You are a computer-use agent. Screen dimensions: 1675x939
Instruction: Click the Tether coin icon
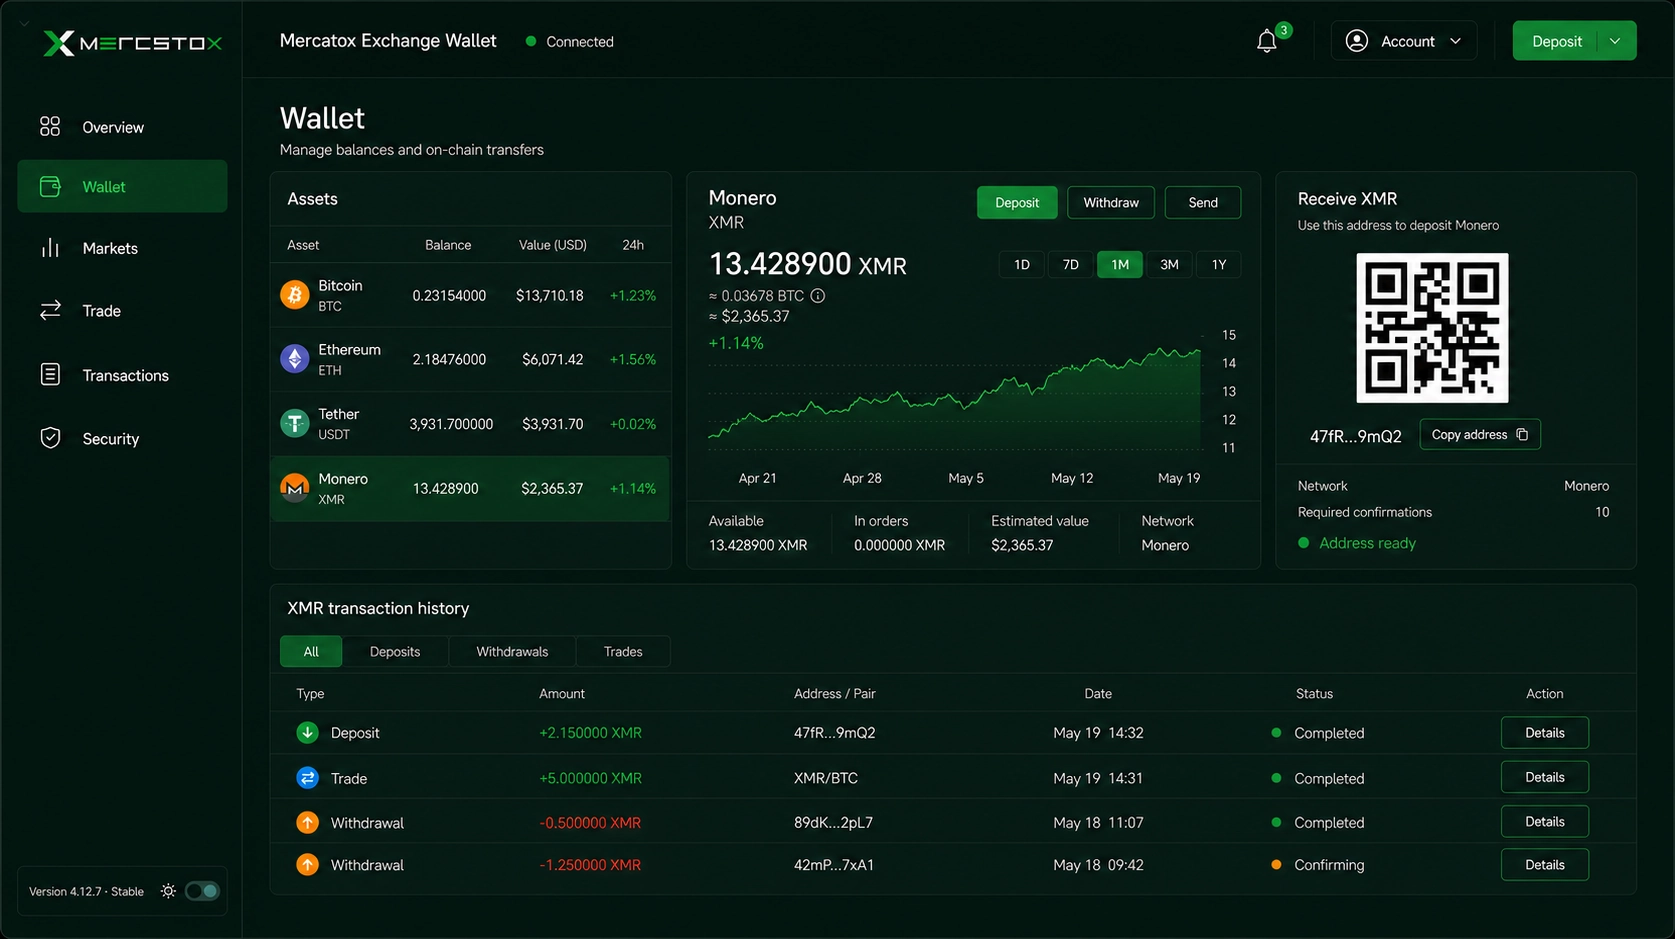point(295,423)
